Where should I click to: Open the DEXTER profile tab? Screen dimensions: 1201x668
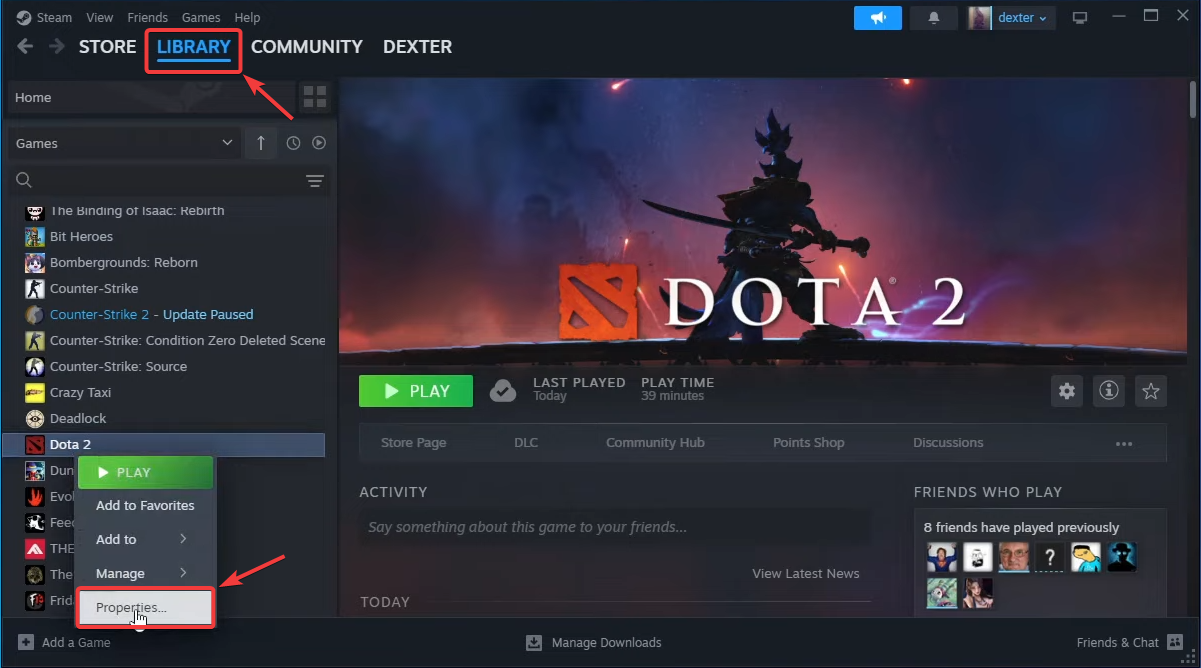[x=417, y=47]
